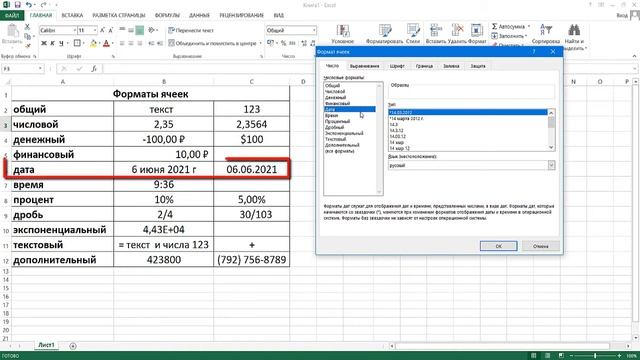Open the Выравнивание tab in the dialog
640x360 pixels.
point(364,66)
